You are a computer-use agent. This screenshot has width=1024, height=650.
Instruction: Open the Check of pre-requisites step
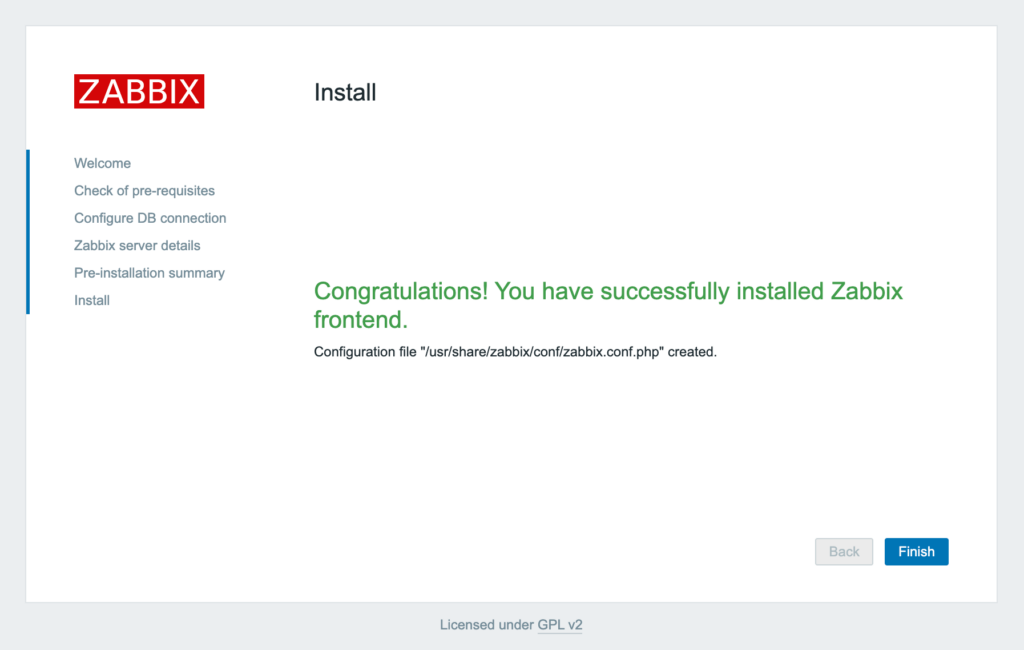(x=145, y=190)
